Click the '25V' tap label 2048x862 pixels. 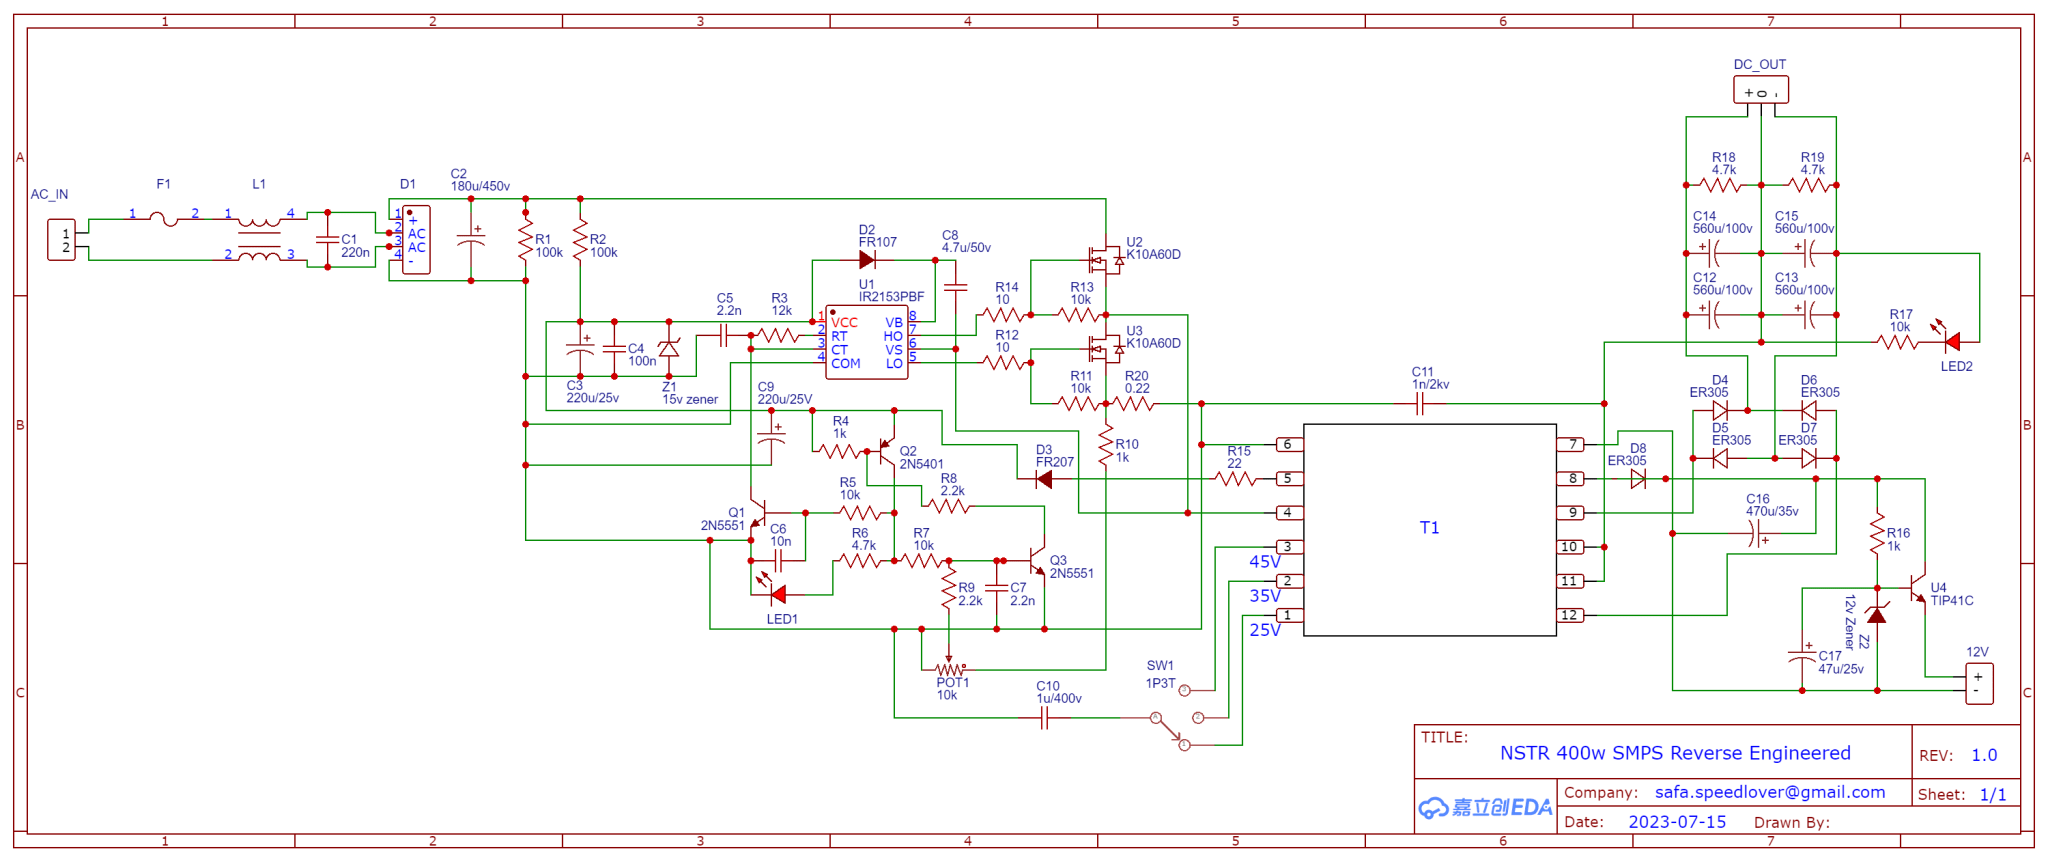1265,630
